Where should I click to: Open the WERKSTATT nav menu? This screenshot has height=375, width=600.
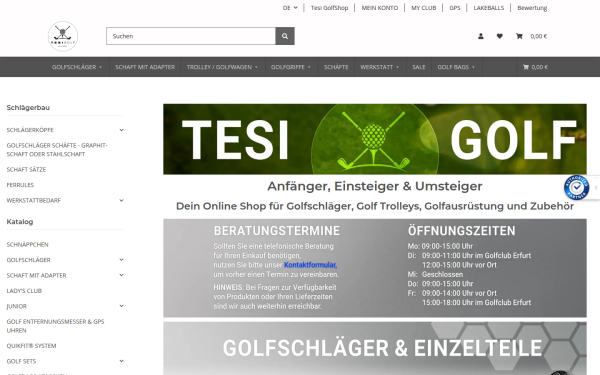coord(380,67)
